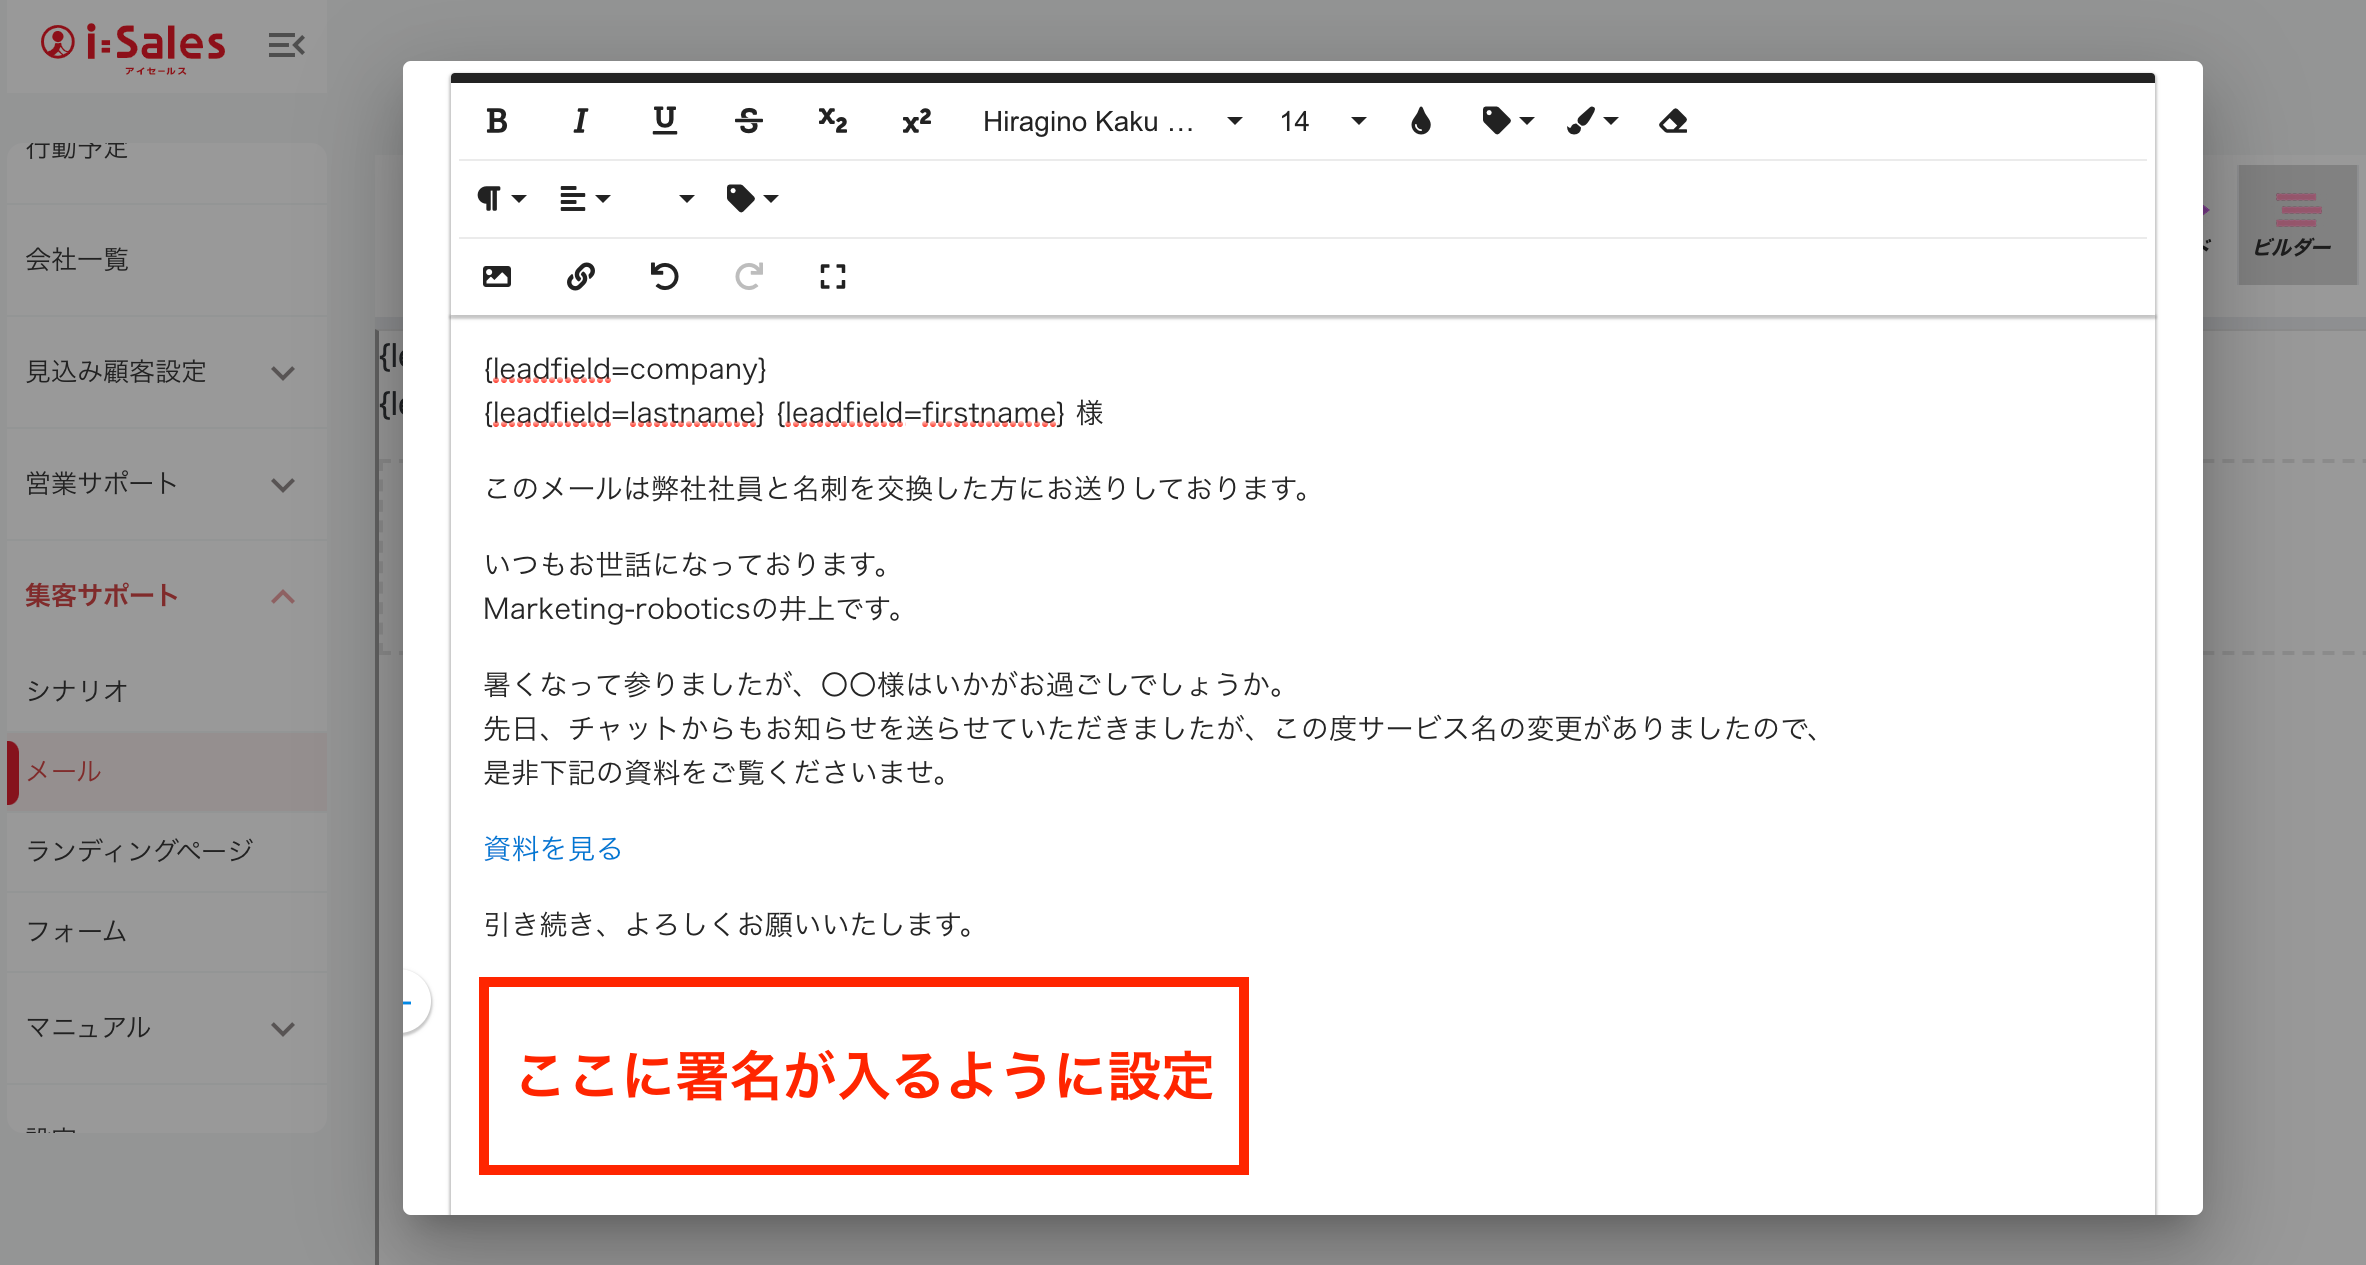Click the 資料を見る link in email body

[552, 848]
